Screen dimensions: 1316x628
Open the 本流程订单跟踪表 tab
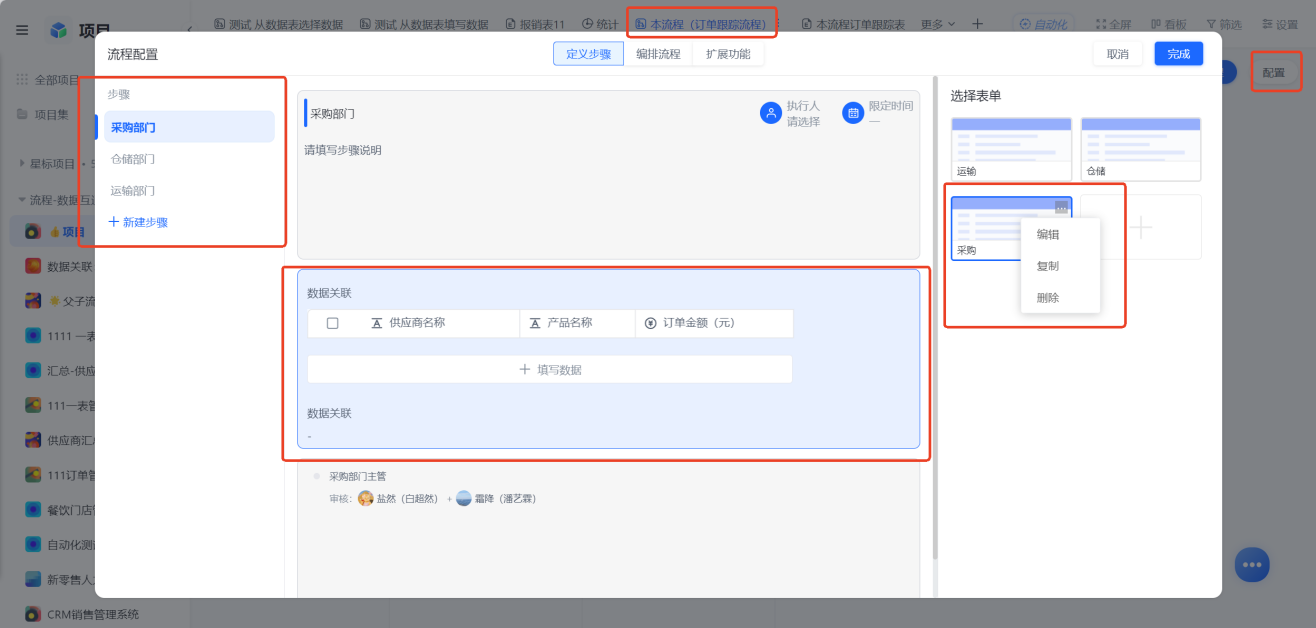(x=852, y=23)
